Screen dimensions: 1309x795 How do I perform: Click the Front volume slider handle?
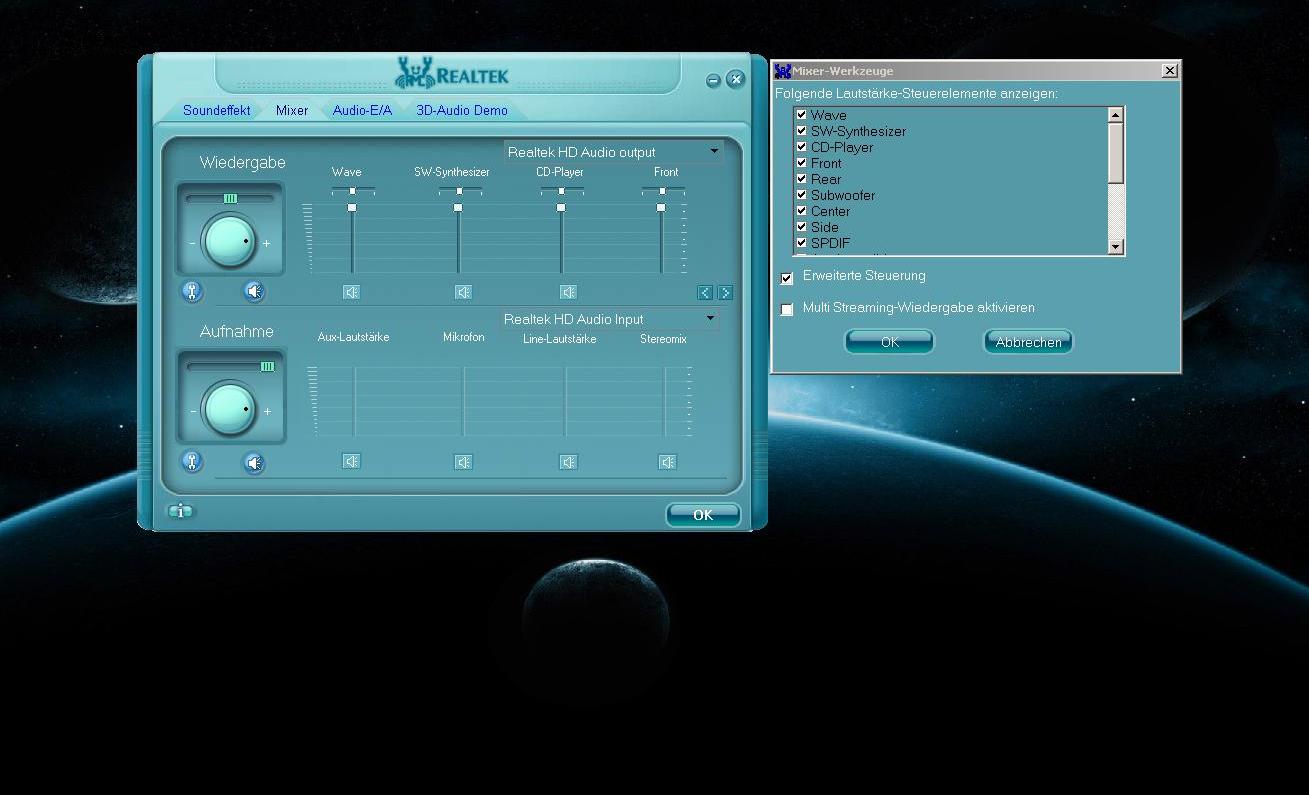661,208
